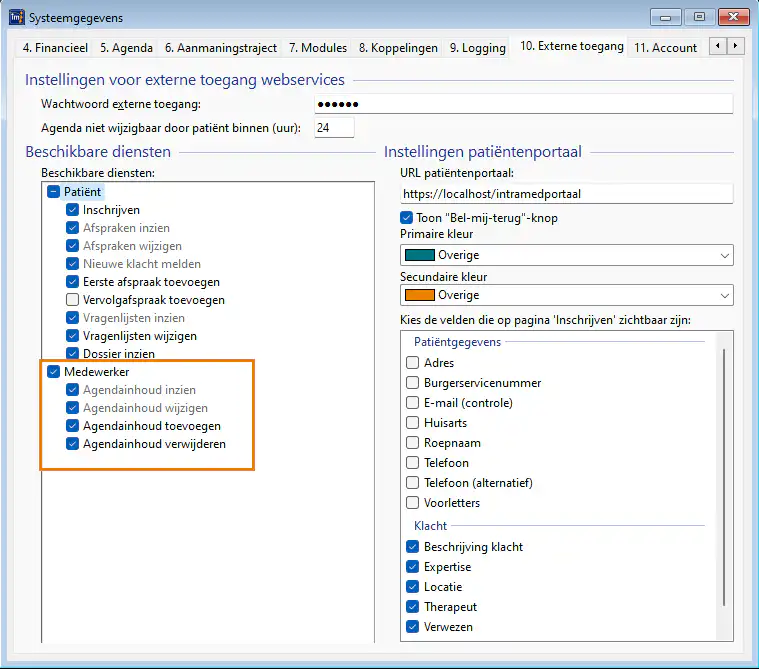Disable the Toon "Bel-mij-terug"-knop option
Screen dimensions: 759x669
(407, 217)
